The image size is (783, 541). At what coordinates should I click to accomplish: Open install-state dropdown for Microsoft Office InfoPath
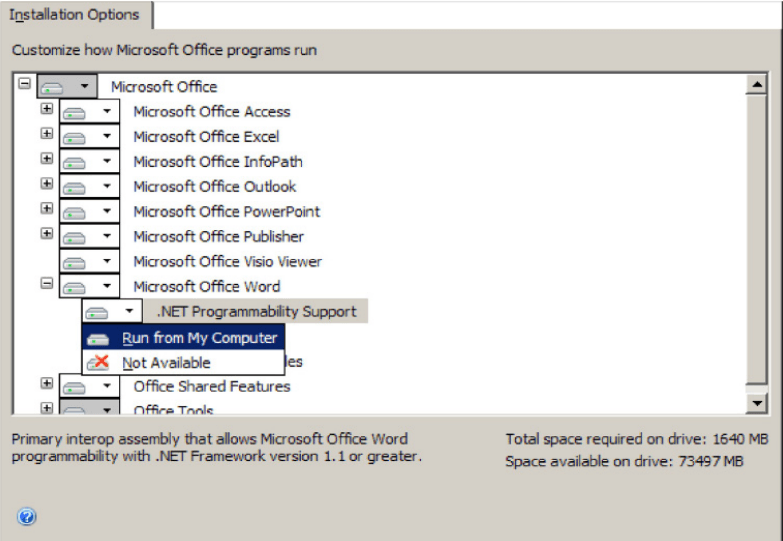tap(89, 161)
